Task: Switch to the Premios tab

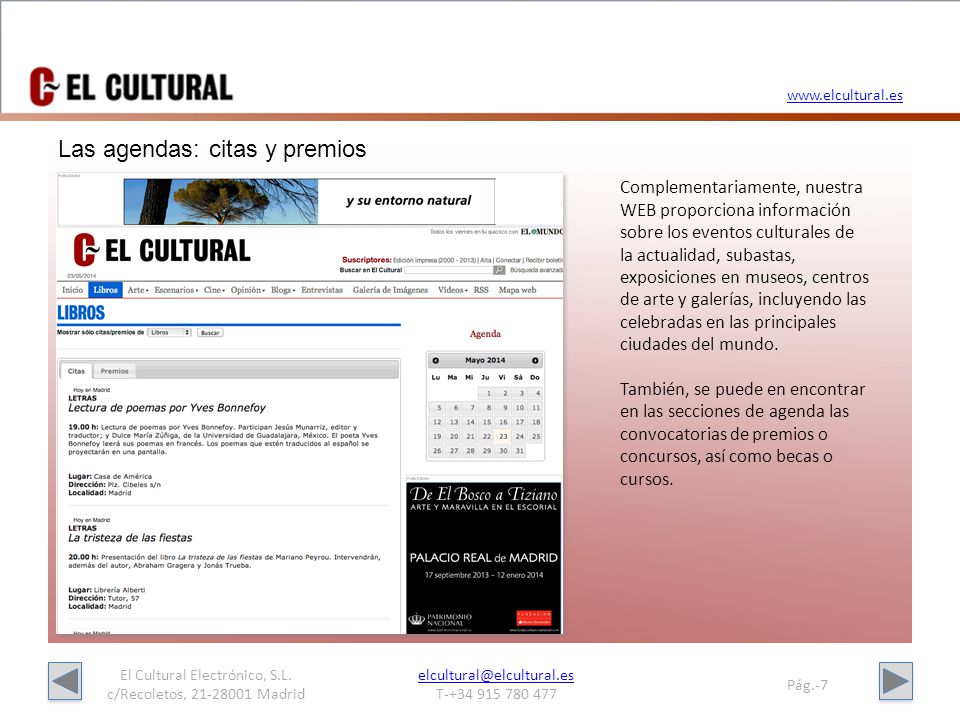Action: click(x=114, y=371)
